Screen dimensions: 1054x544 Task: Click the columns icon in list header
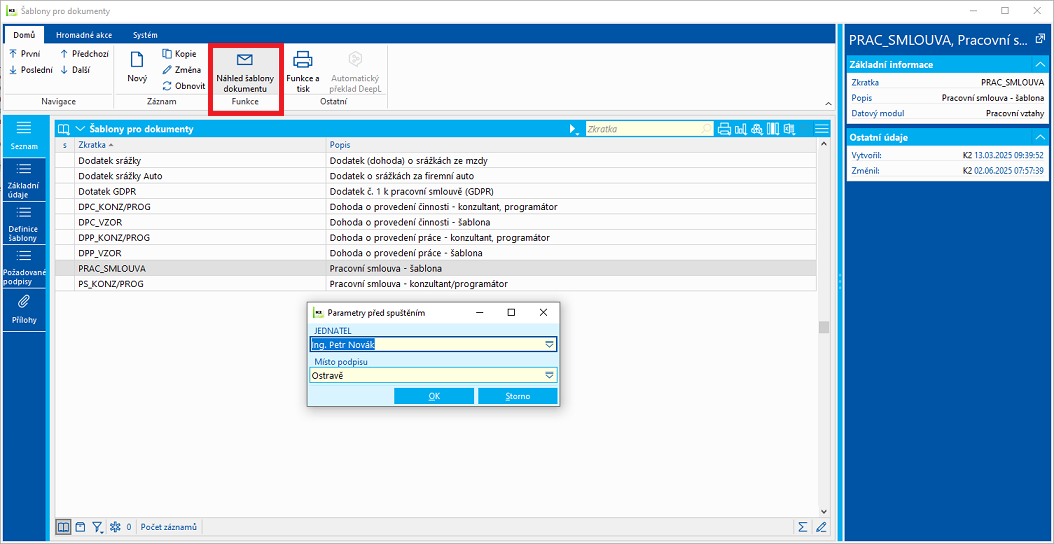(773, 129)
